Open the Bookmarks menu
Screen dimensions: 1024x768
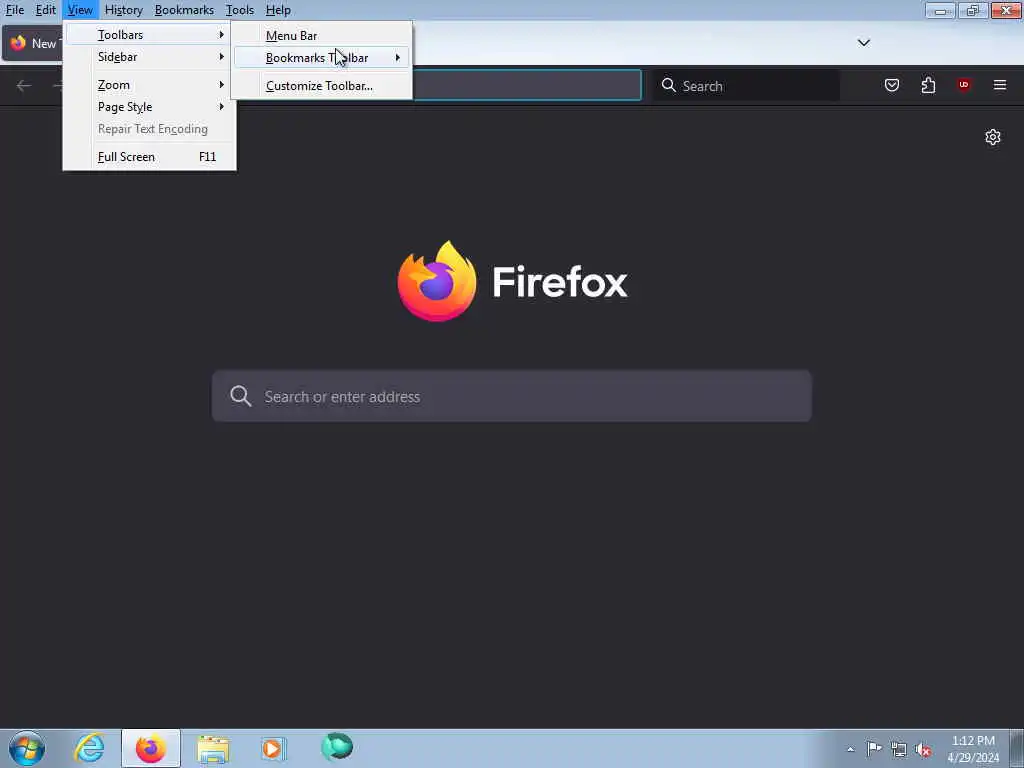coord(184,10)
